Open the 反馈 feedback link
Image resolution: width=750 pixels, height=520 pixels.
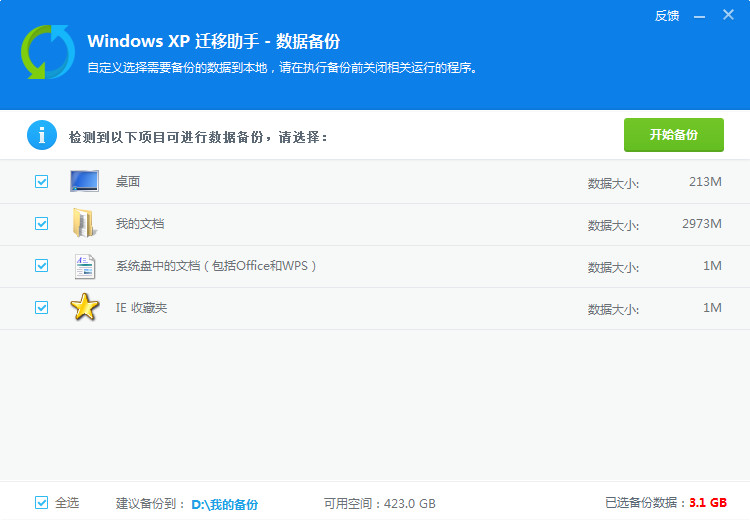click(667, 16)
